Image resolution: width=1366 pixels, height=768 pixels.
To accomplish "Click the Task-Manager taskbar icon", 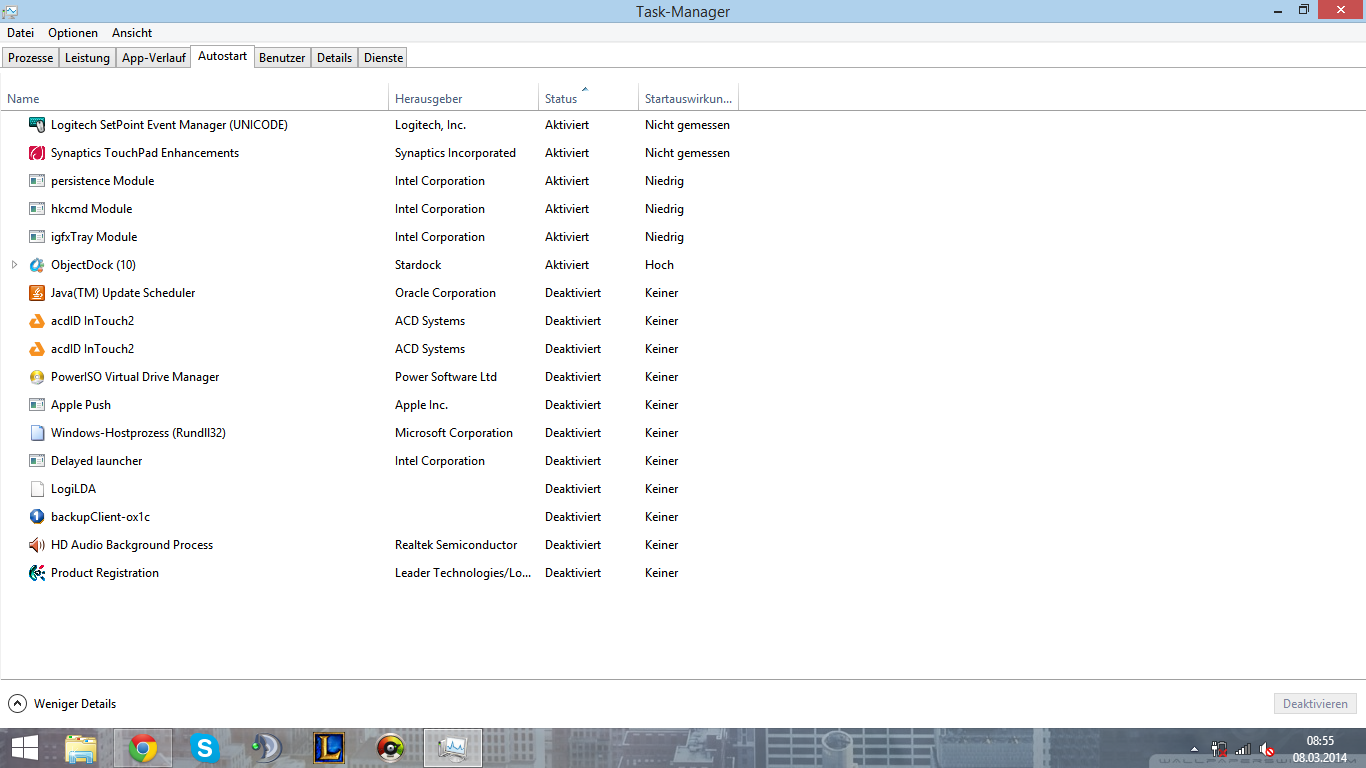I will pos(453,748).
